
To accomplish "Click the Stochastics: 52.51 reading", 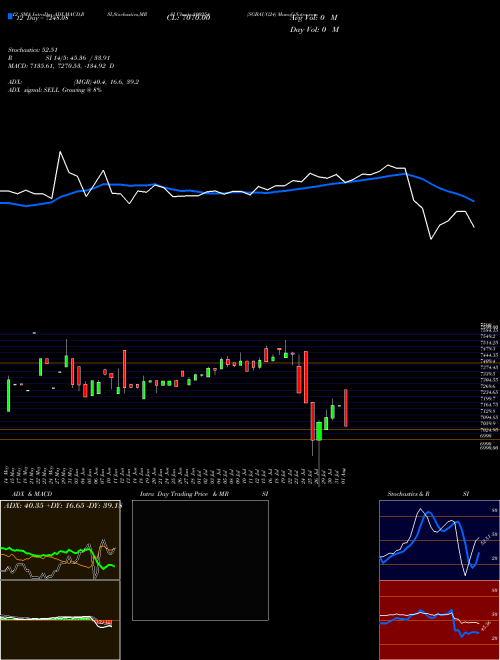I will (32, 49).
